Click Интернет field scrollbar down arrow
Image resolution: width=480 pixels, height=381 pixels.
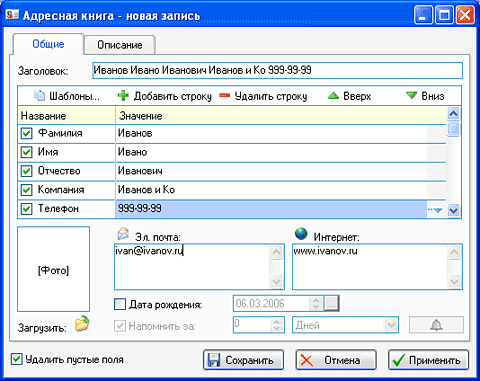[x=454, y=282]
